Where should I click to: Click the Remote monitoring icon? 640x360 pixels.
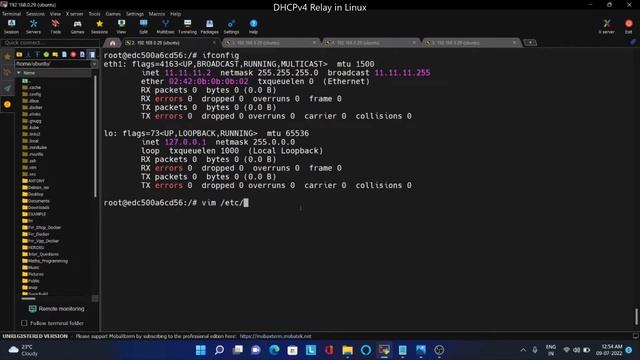click(33, 309)
